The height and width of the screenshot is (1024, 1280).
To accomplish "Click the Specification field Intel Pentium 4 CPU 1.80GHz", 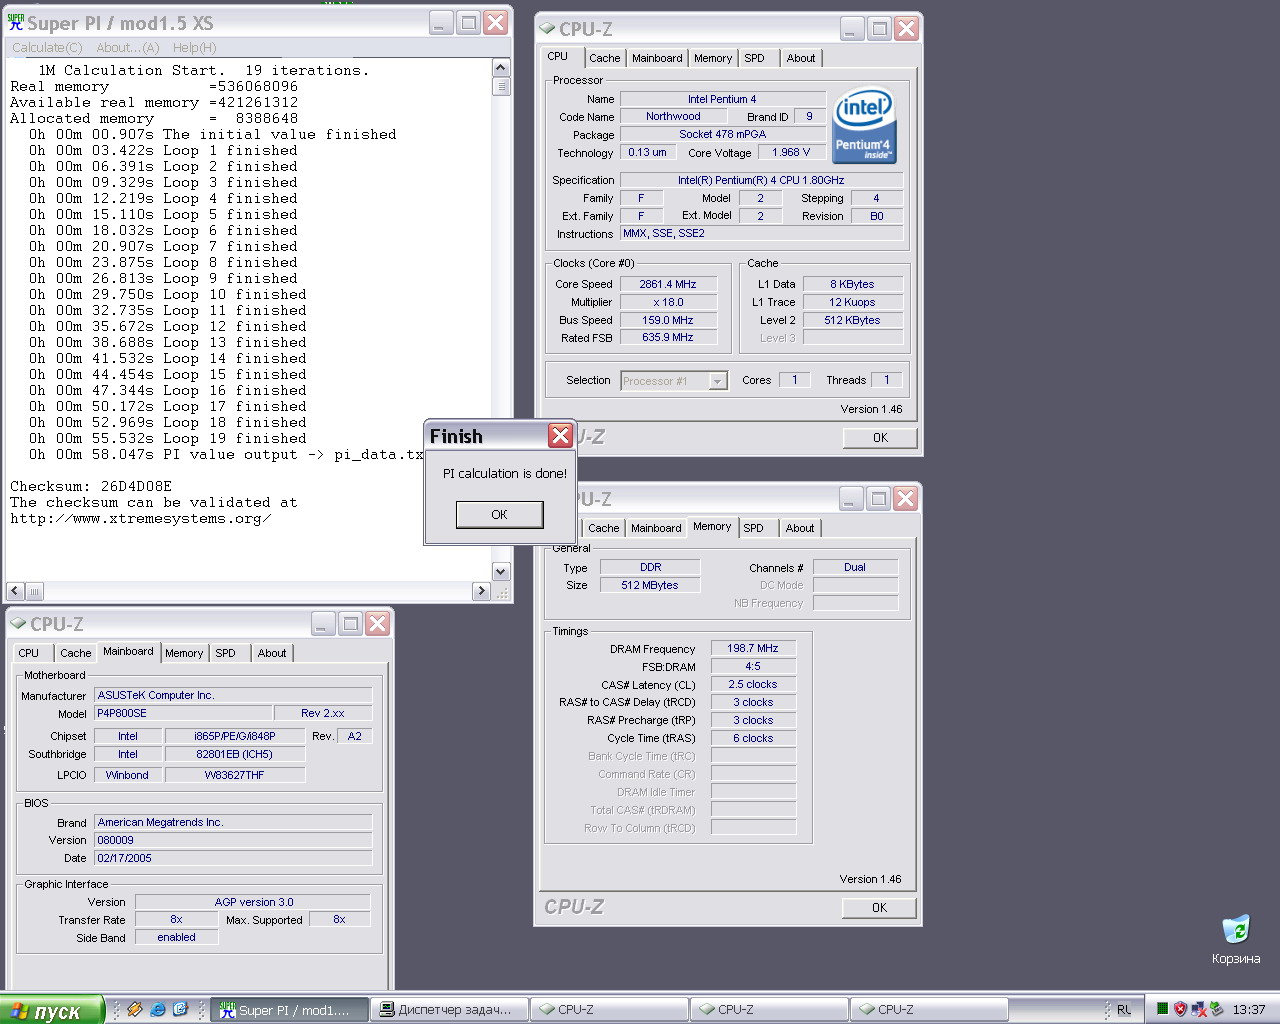I will tap(761, 180).
